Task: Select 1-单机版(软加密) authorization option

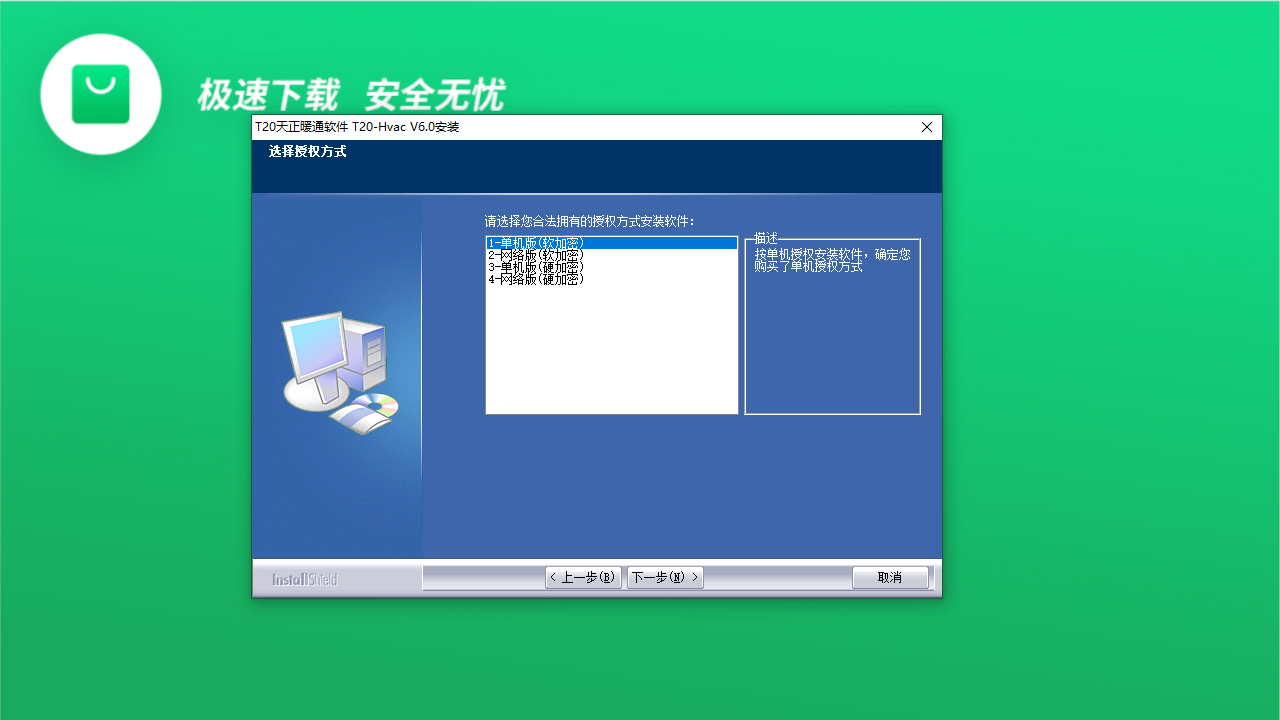Action: pyautogui.click(x=536, y=243)
